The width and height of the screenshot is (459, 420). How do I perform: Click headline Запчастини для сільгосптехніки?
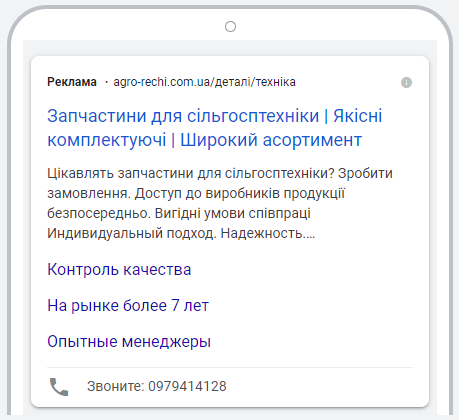183,116
